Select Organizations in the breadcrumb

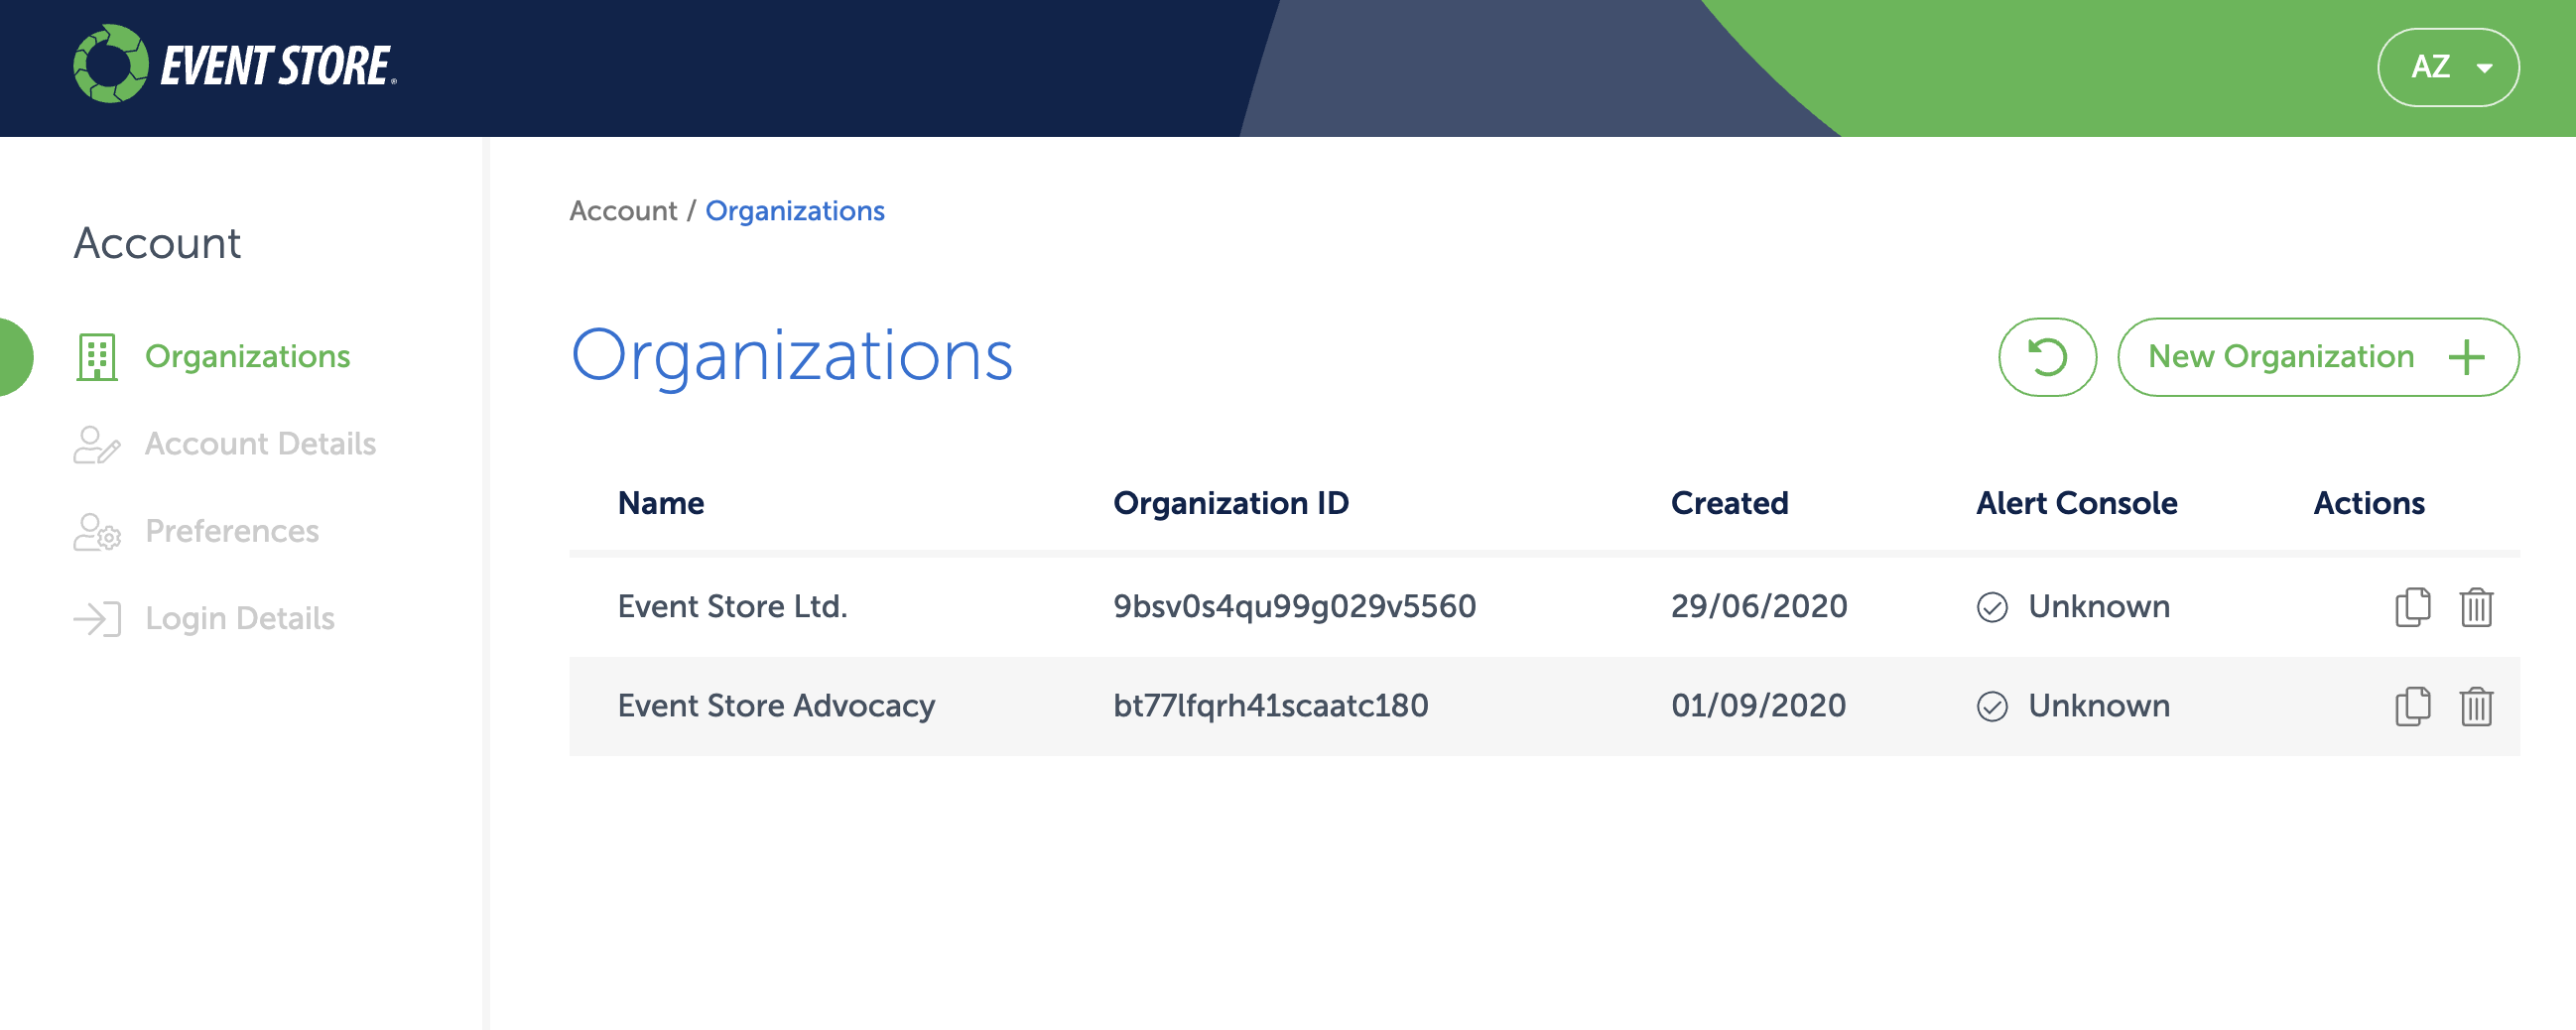(795, 210)
